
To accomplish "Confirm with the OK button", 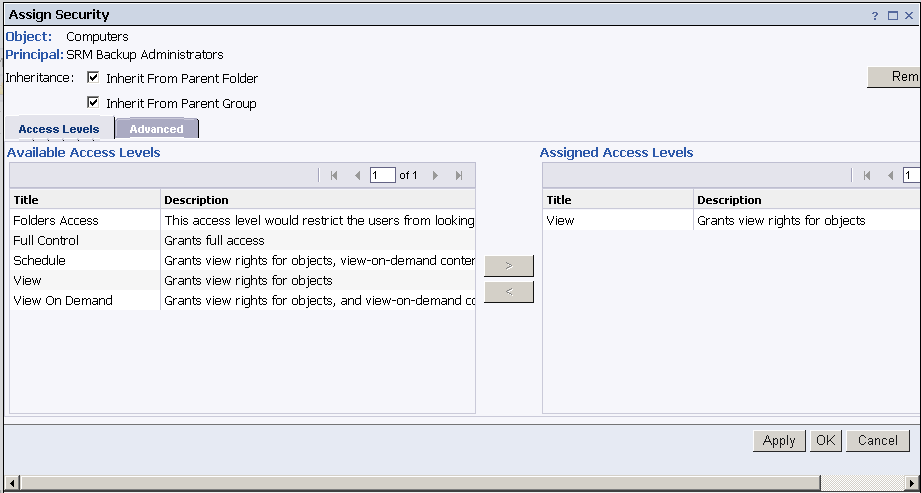I will 826,441.
